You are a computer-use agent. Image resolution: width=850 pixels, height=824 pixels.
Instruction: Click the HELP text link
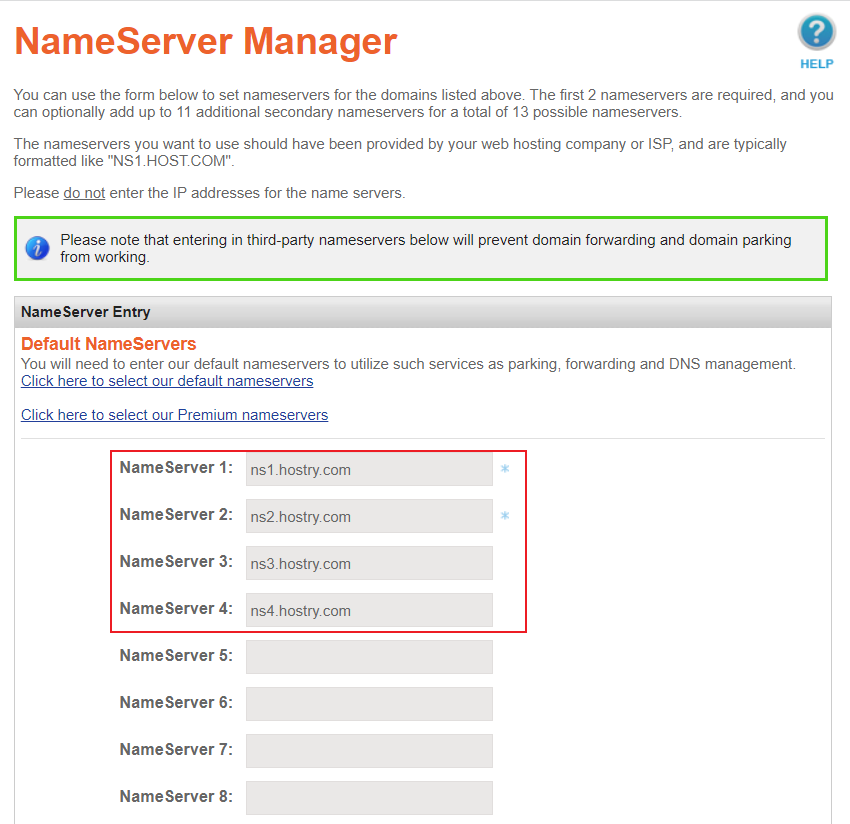coord(816,64)
